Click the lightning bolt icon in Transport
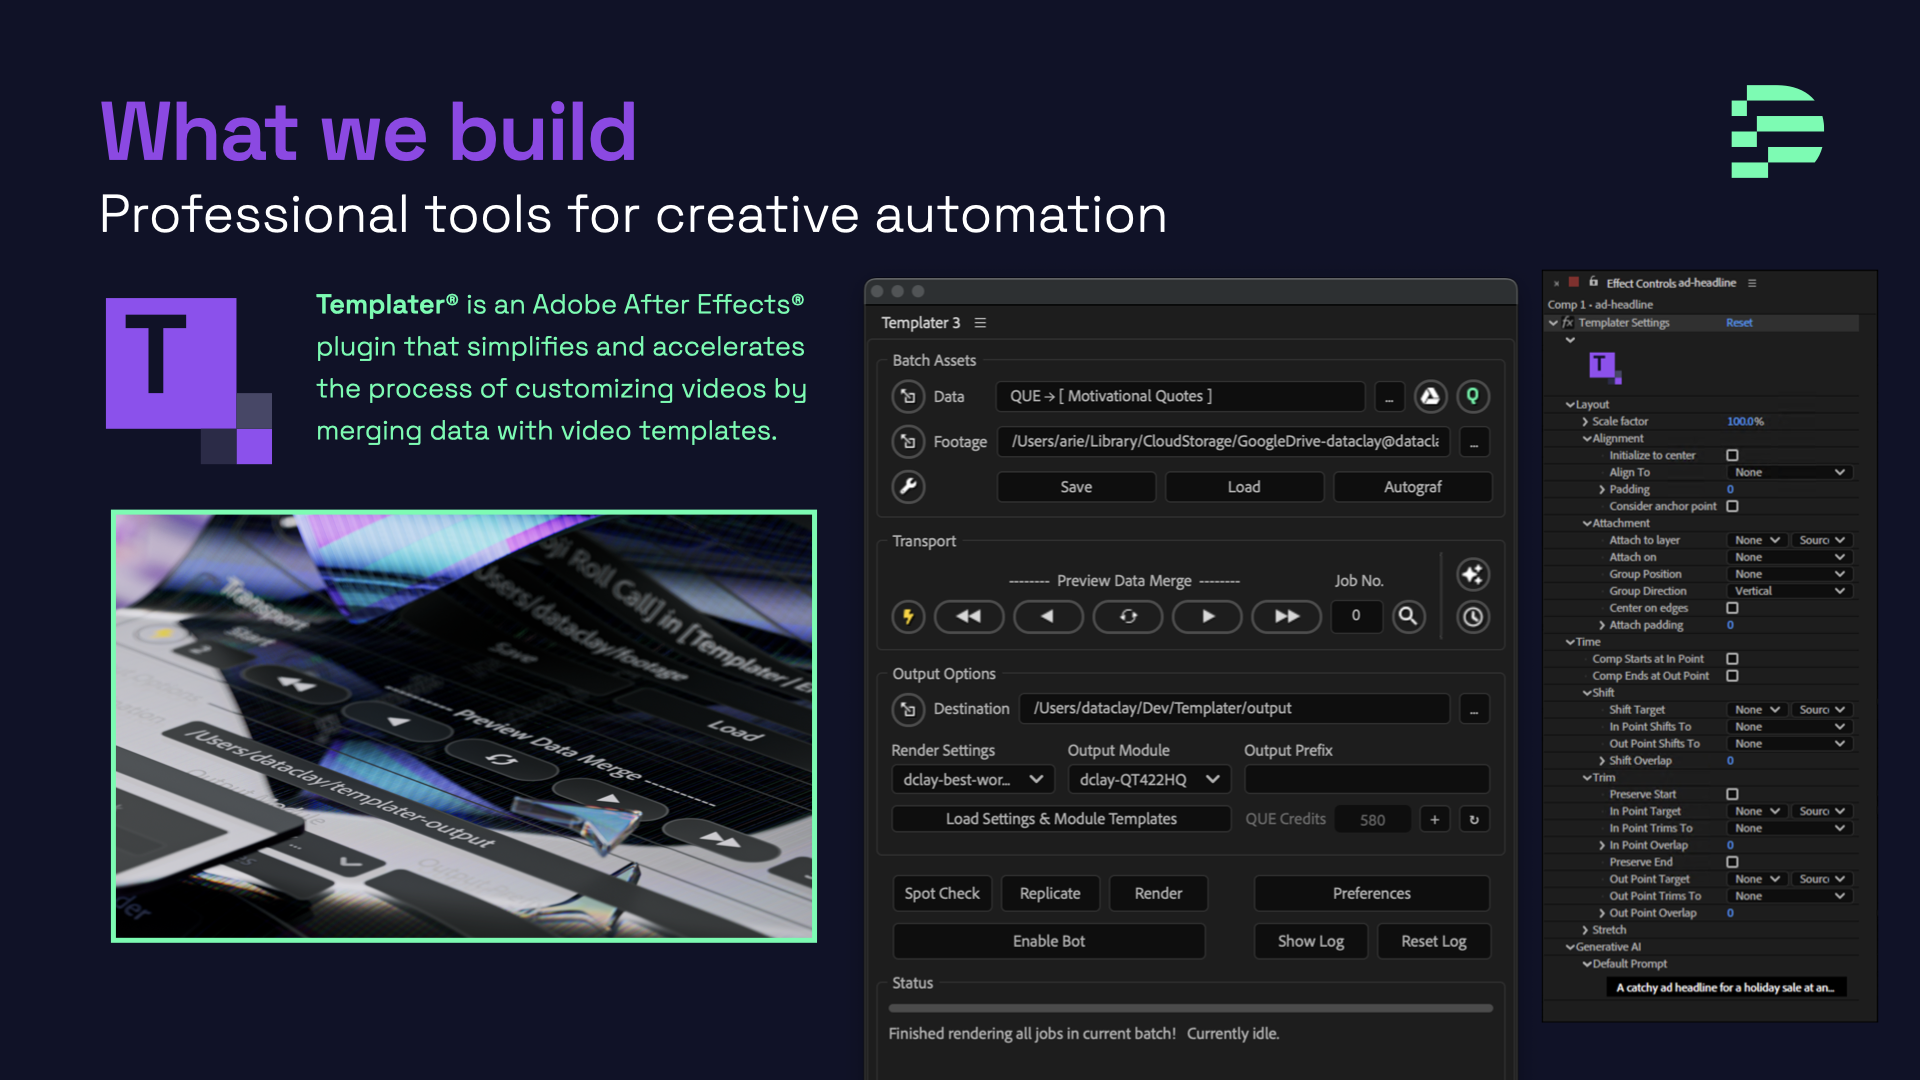 (x=908, y=617)
